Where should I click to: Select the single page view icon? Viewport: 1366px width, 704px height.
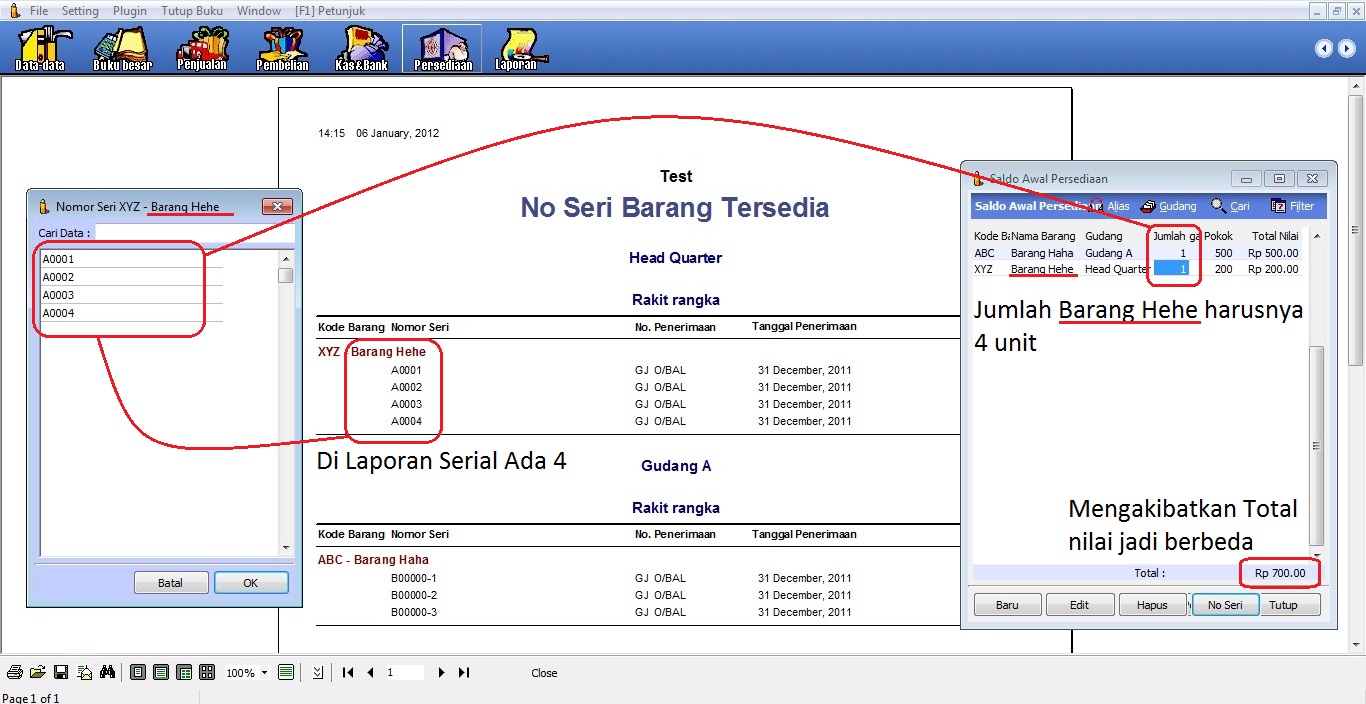[138, 673]
